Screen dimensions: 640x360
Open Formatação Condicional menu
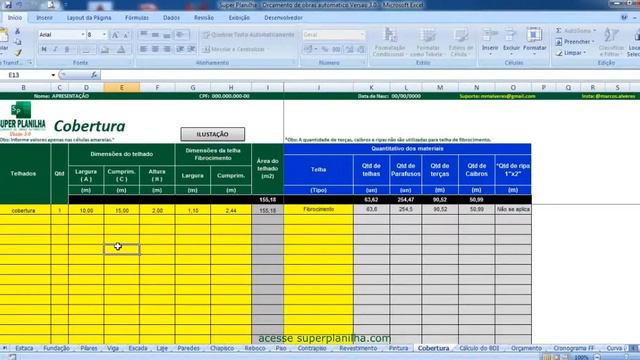389,42
